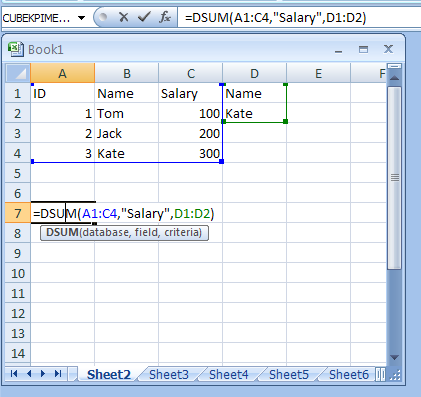Click cell B1 containing Name
This screenshot has height=397, width=421.
click(x=127, y=93)
